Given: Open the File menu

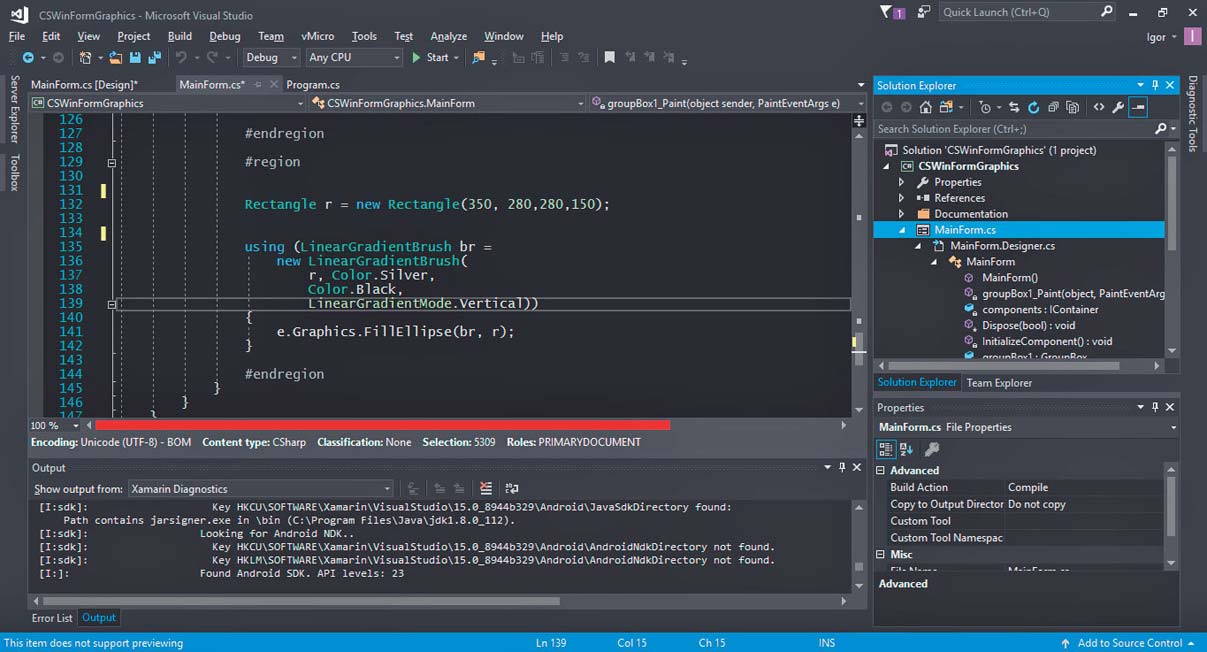Looking at the screenshot, I should (x=17, y=36).
